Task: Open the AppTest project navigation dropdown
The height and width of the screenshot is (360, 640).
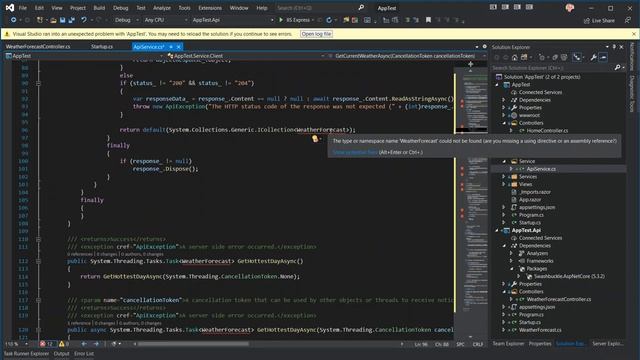Action: point(84,56)
